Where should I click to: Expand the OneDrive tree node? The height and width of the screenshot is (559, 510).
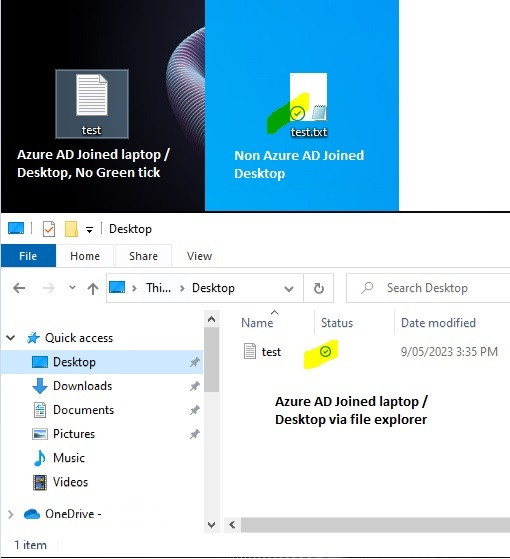pyautogui.click(x=10, y=514)
